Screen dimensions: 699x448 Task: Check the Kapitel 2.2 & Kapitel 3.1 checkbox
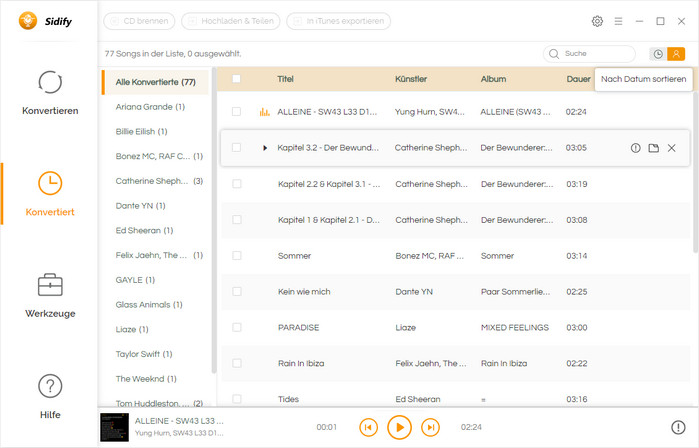(x=237, y=184)
